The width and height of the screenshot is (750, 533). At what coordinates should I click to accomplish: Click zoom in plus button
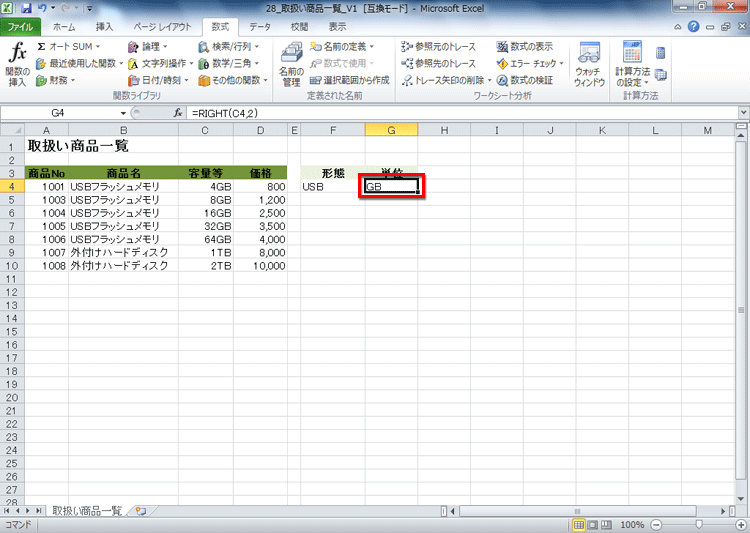(x=741, y=525)
